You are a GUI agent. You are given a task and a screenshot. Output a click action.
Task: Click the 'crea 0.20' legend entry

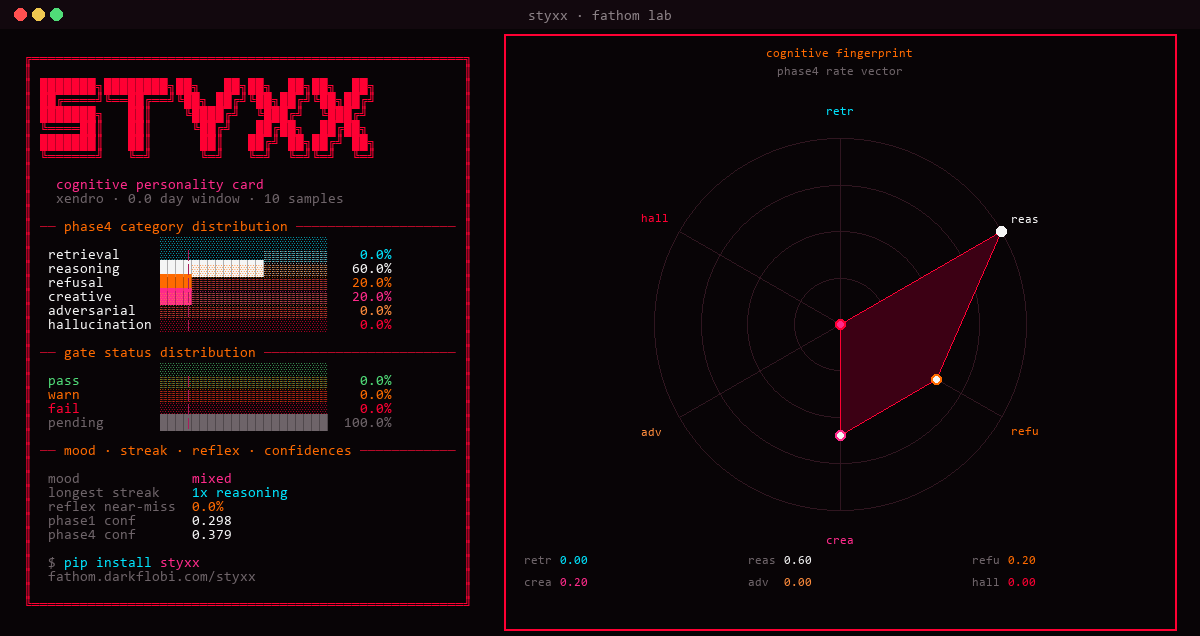556,582
